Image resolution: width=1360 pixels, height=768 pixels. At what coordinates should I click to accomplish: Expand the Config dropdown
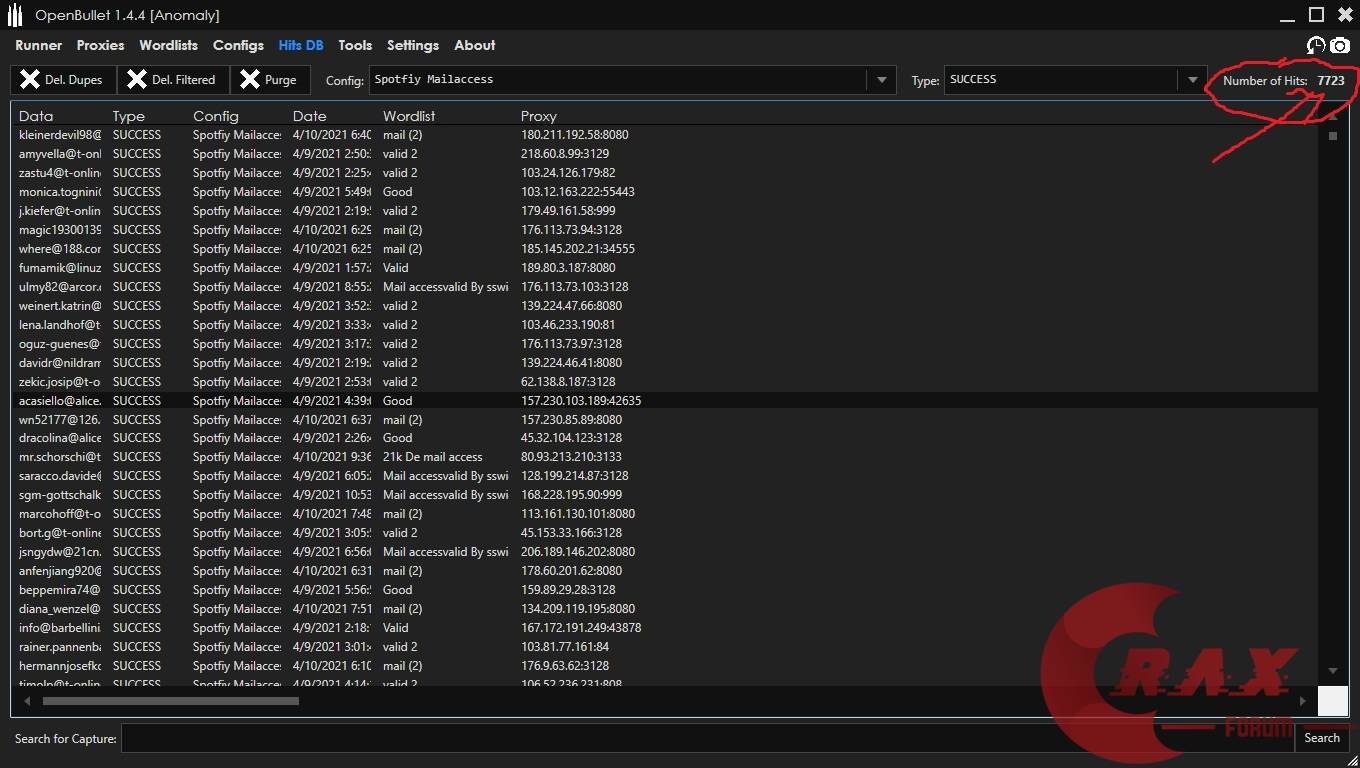click(881, 80)
